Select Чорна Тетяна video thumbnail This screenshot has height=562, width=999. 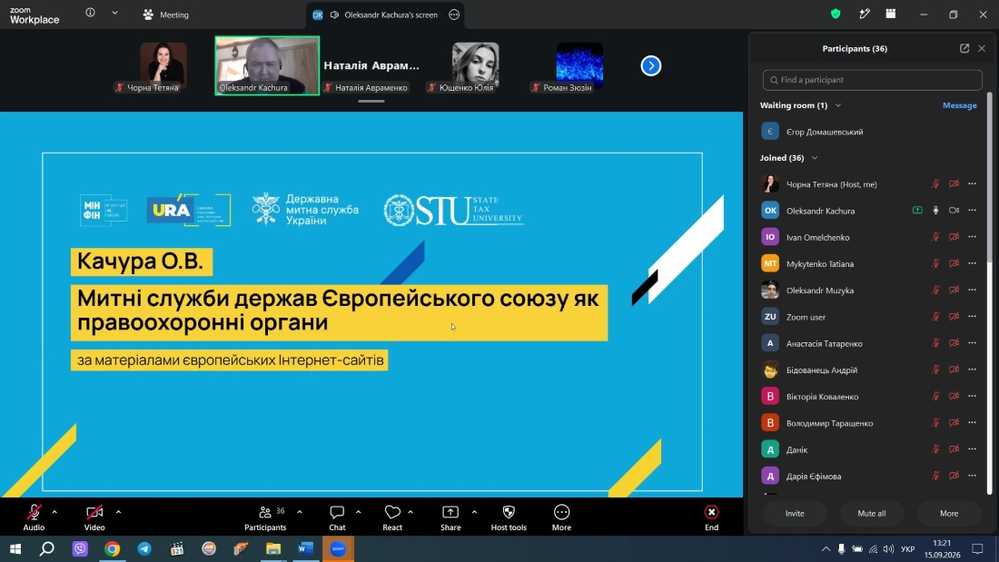(163, 67)
